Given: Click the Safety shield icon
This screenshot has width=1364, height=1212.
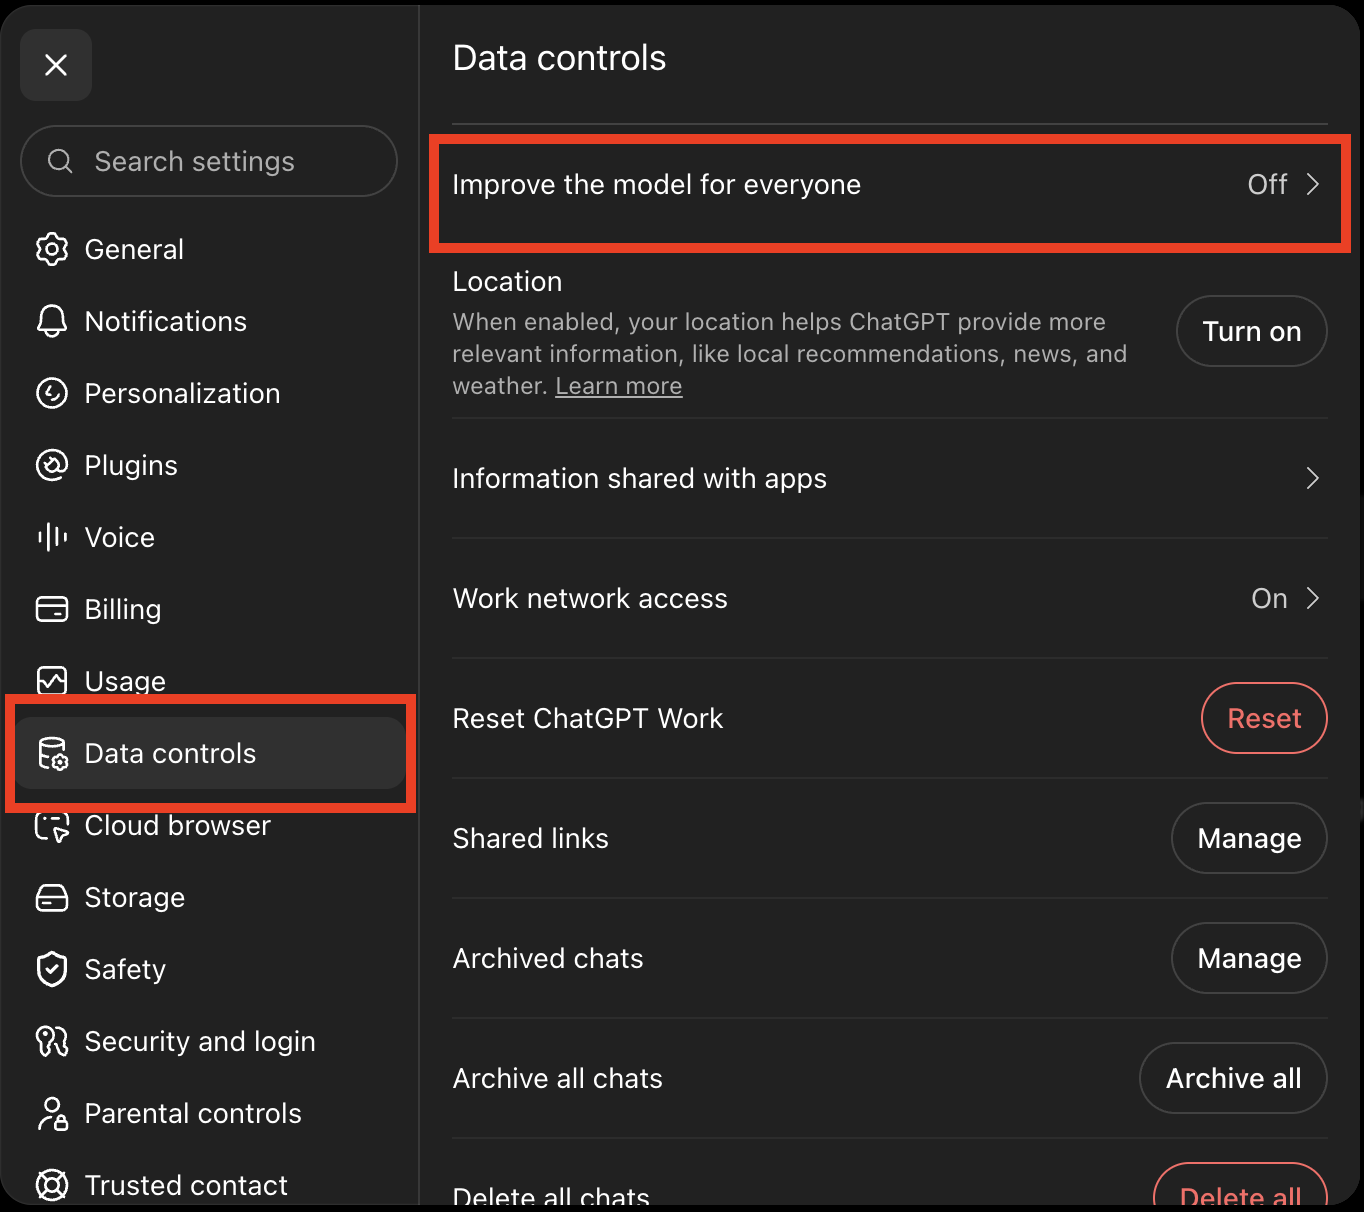Looking at the screenshot, I should (x=52, y=969).
